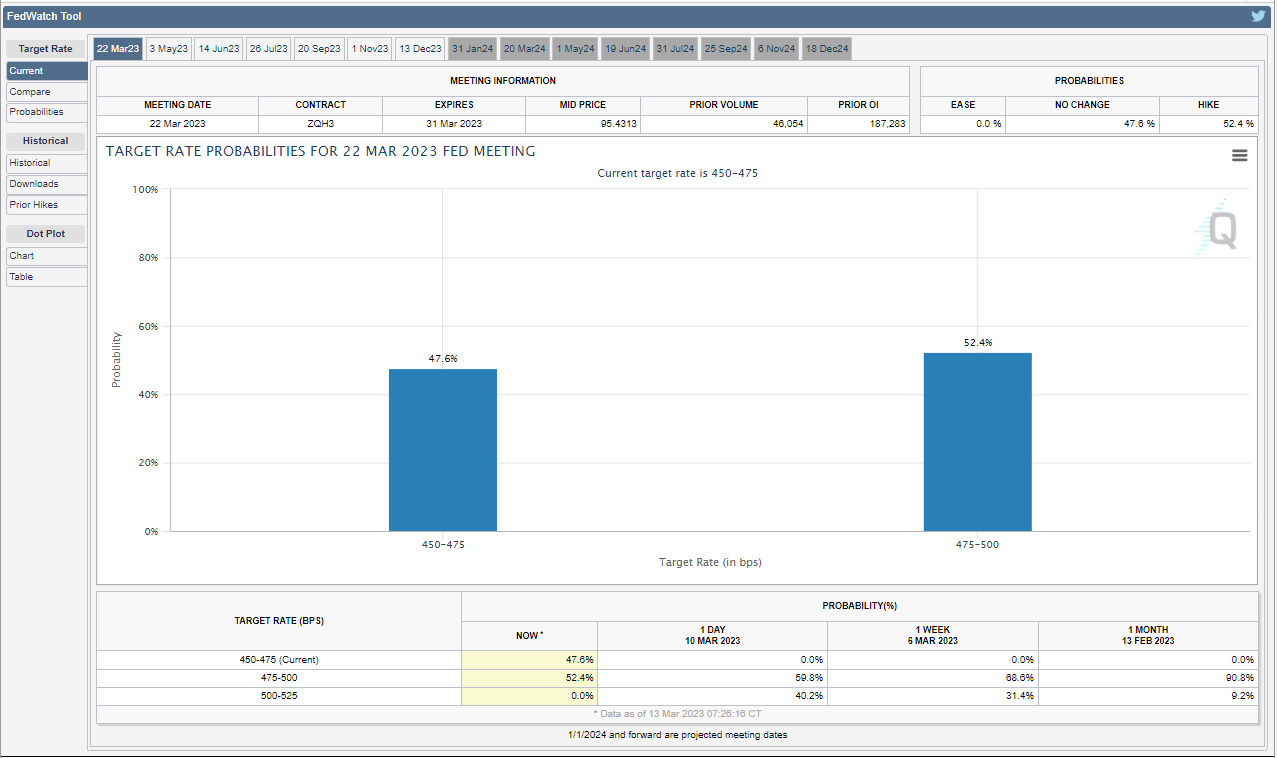Click the 90.8% one-month probability cell
1277x758 pixels.
(1148, 678)
